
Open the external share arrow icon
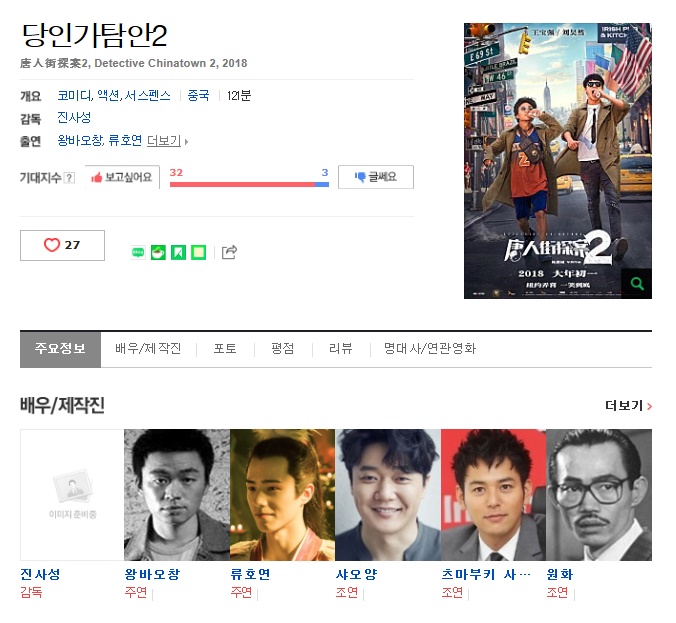coord(229,252)
